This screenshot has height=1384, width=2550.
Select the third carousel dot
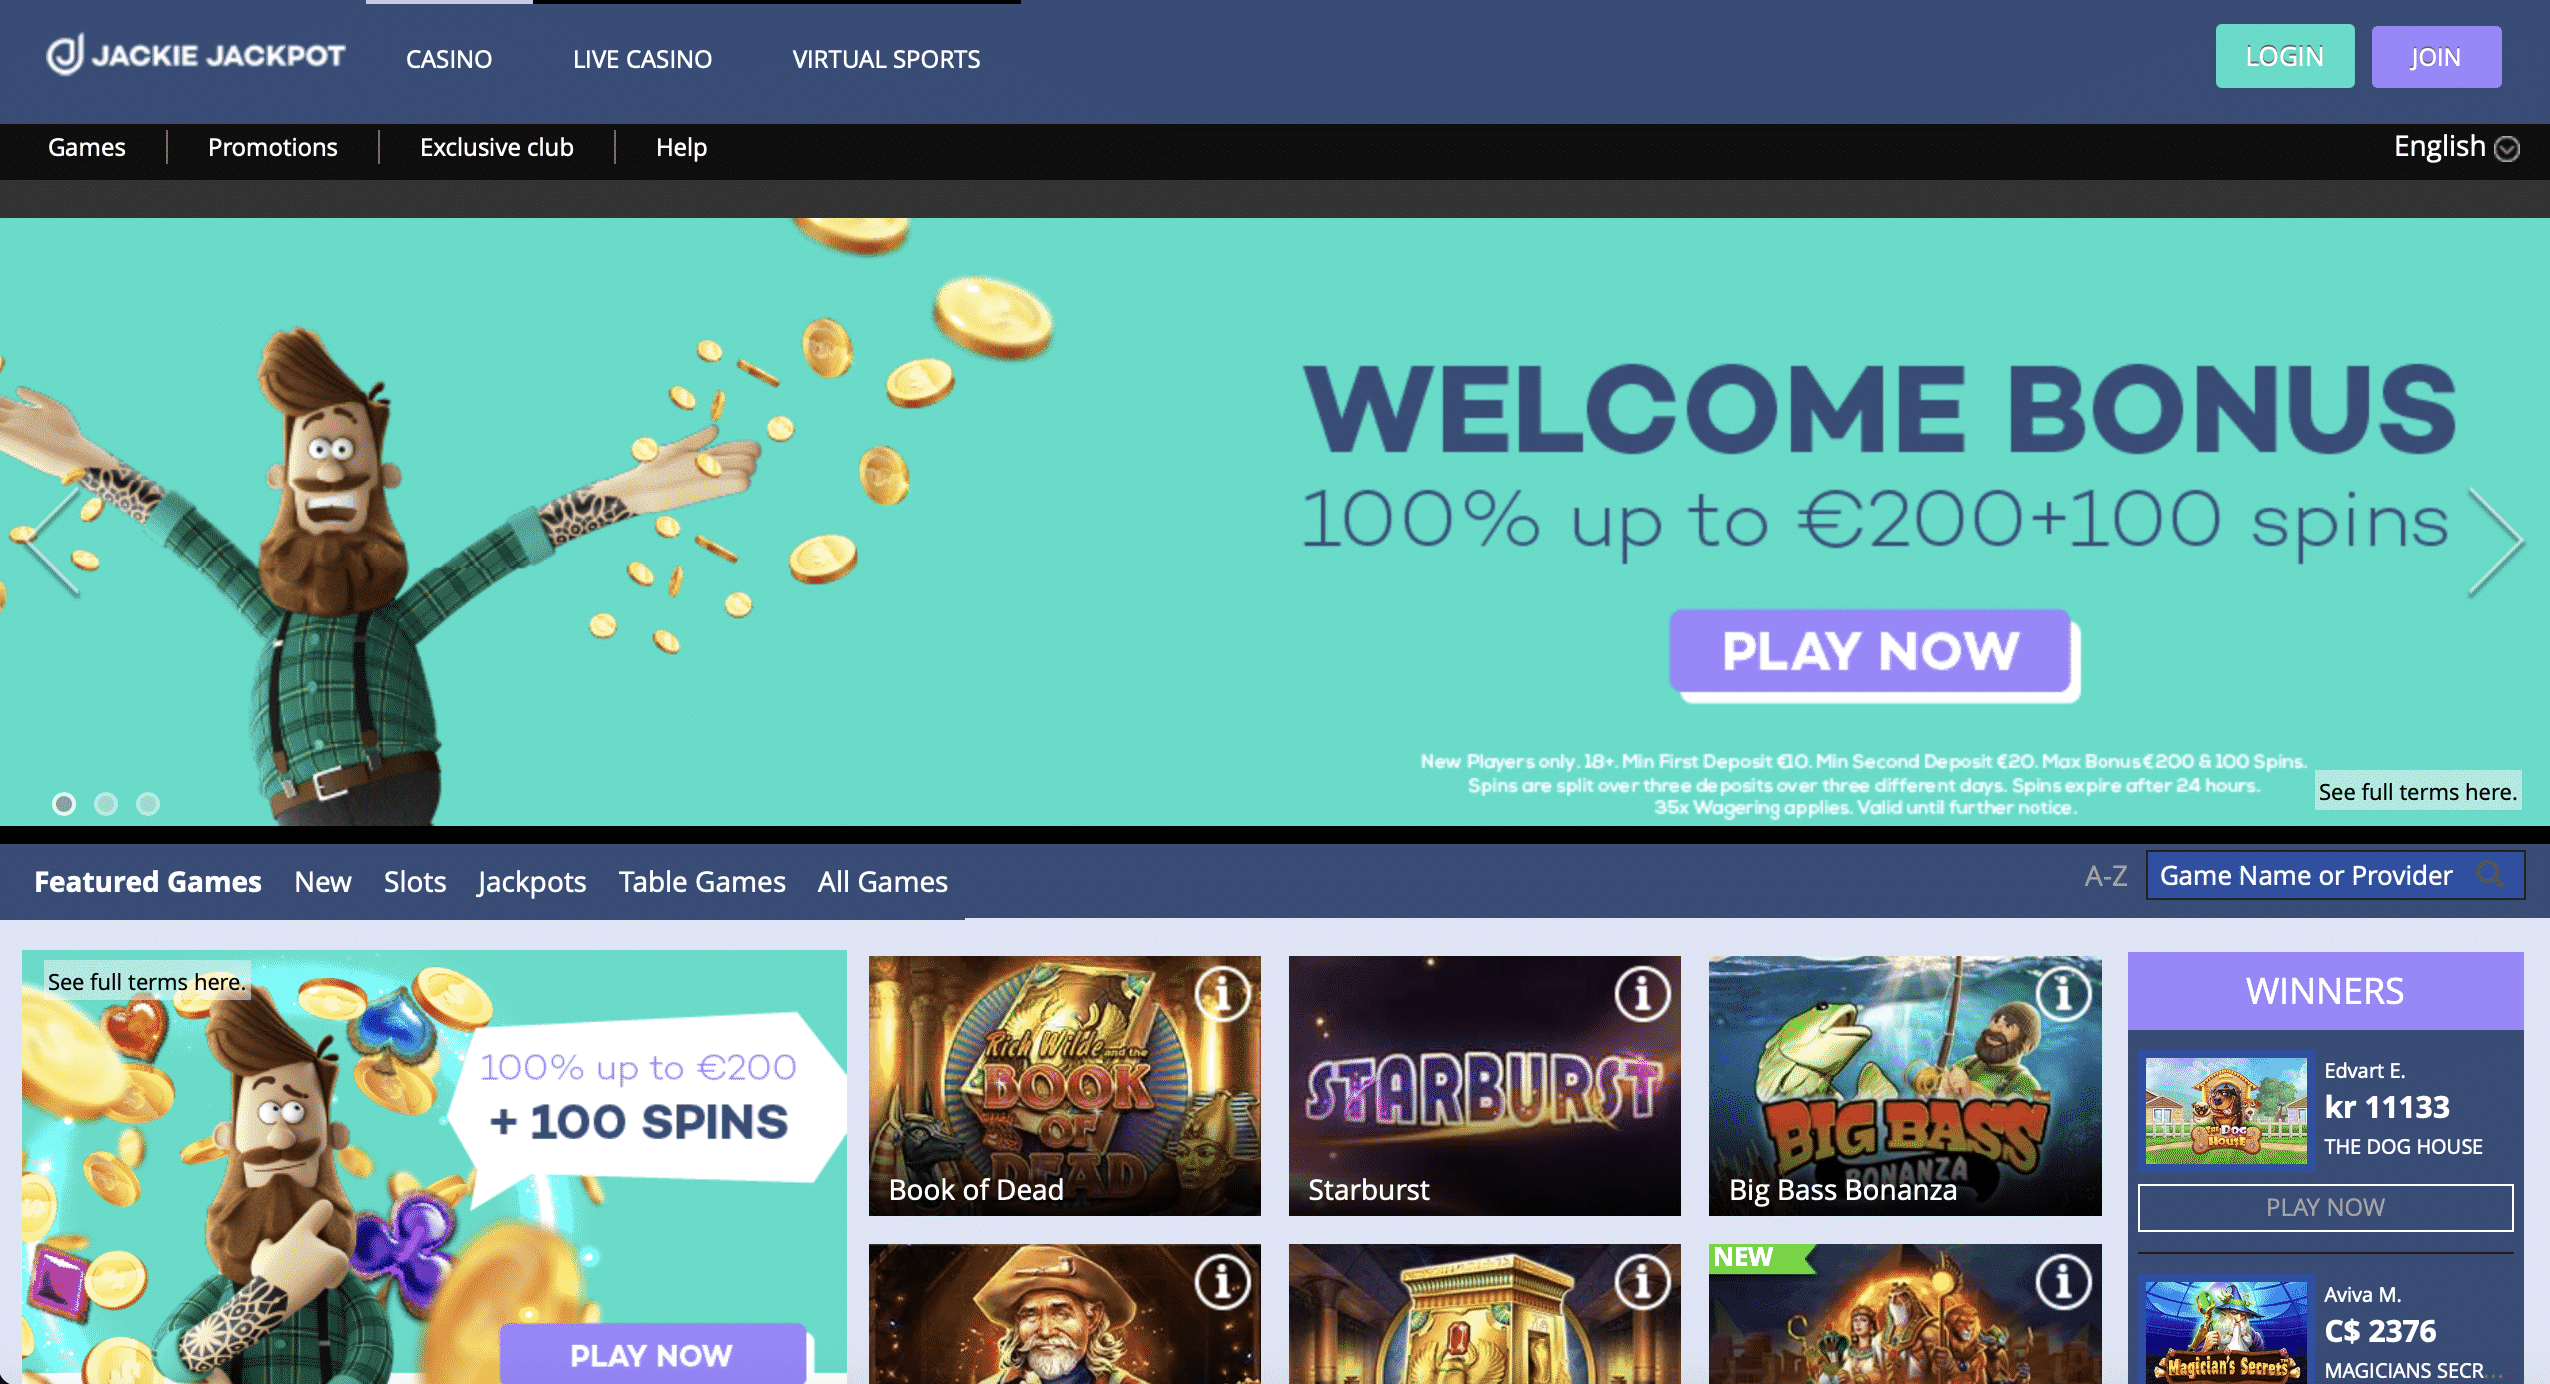click(148, 804)
